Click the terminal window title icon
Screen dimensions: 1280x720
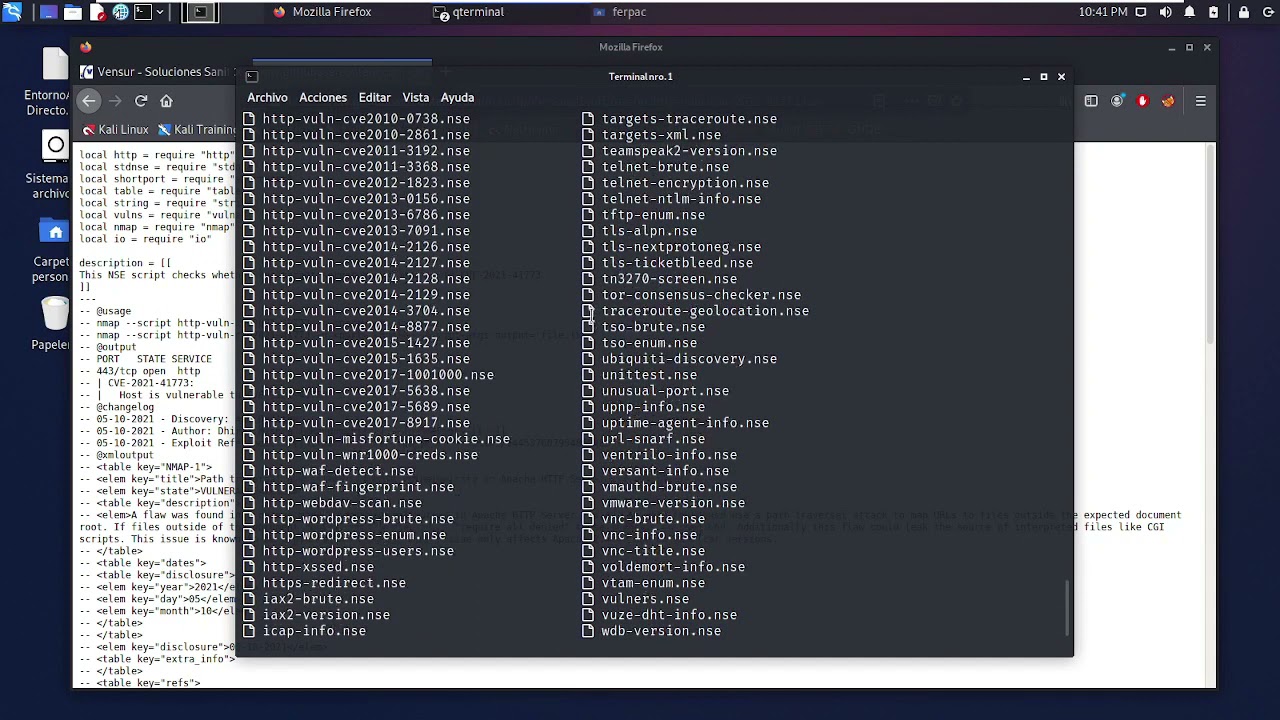click(x=252, y=77)
